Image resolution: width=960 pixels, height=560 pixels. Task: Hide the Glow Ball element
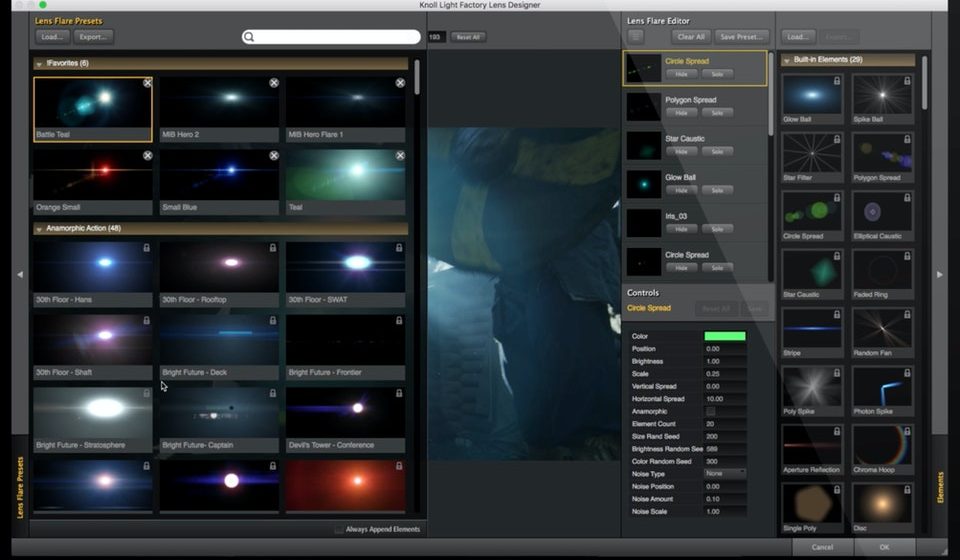tap(681, 190)
